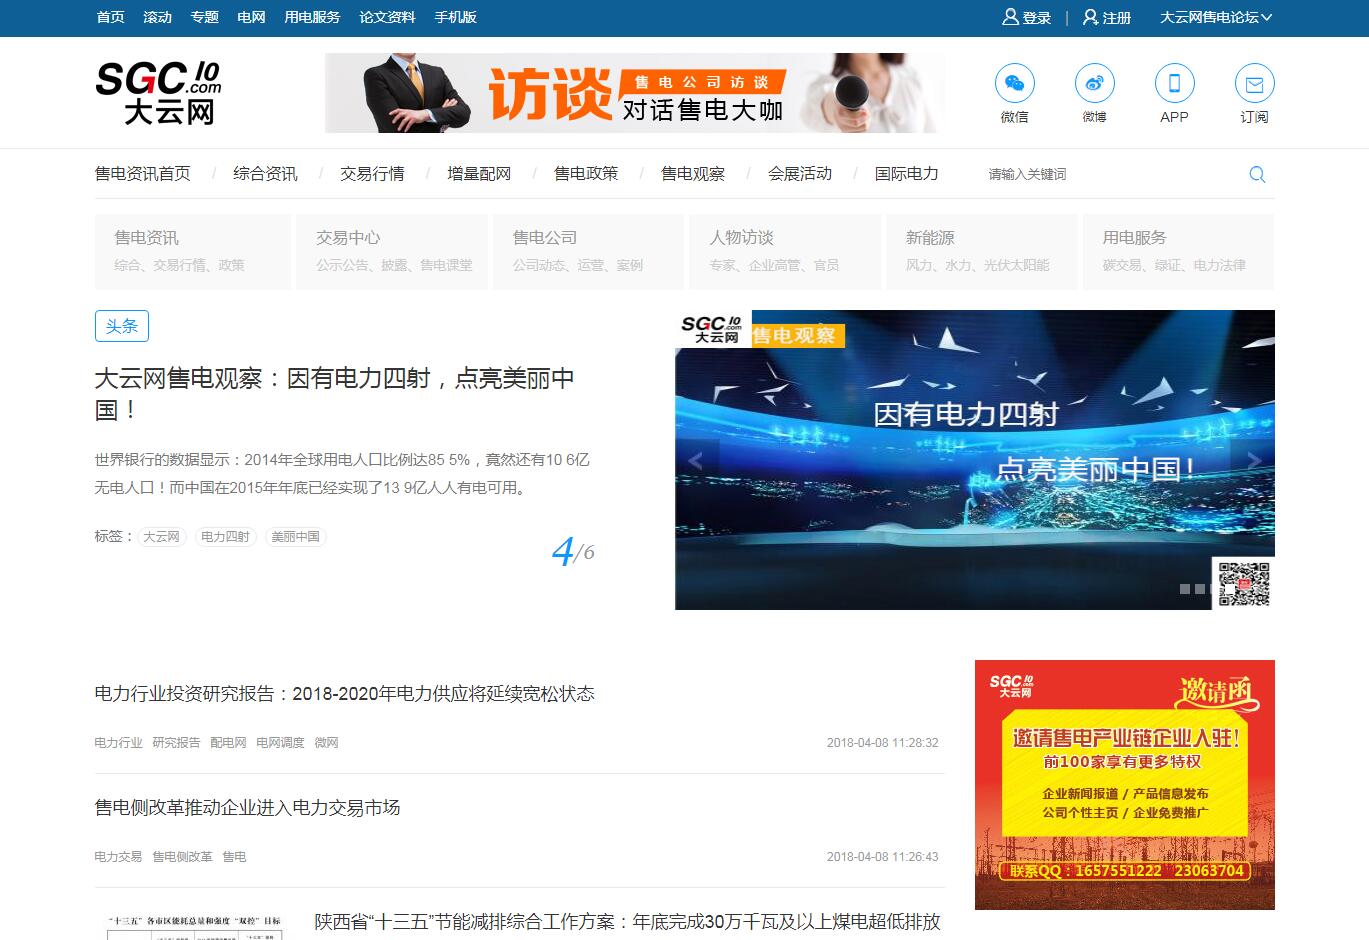Screen dimensions: 1369x940
Task: Click the slide counter 4/6
Action: point(573,551)
